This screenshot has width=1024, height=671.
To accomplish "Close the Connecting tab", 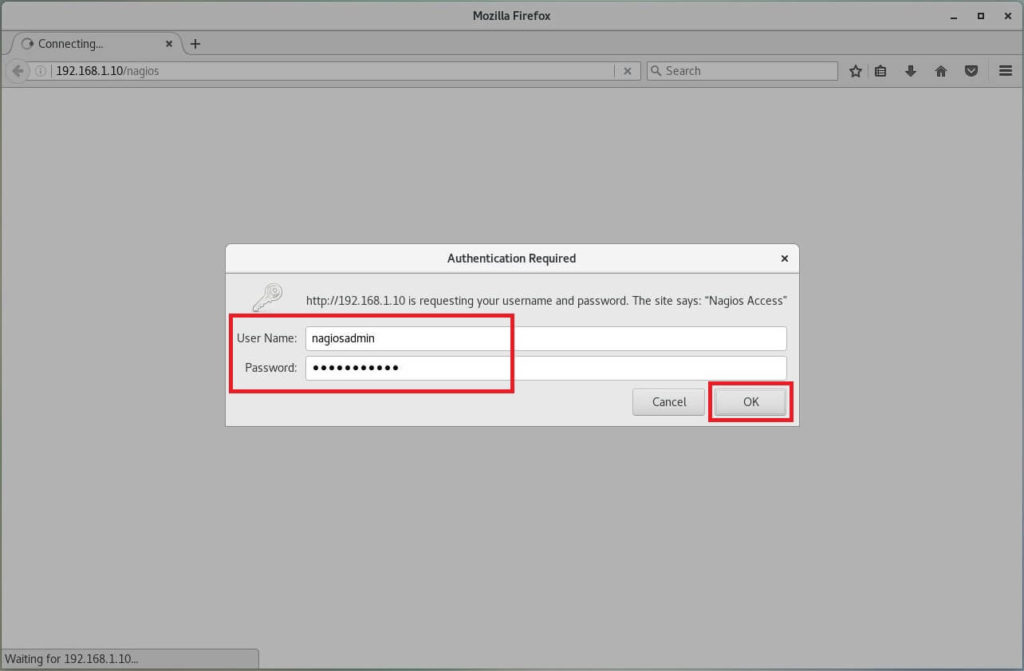I will [168, 44].
